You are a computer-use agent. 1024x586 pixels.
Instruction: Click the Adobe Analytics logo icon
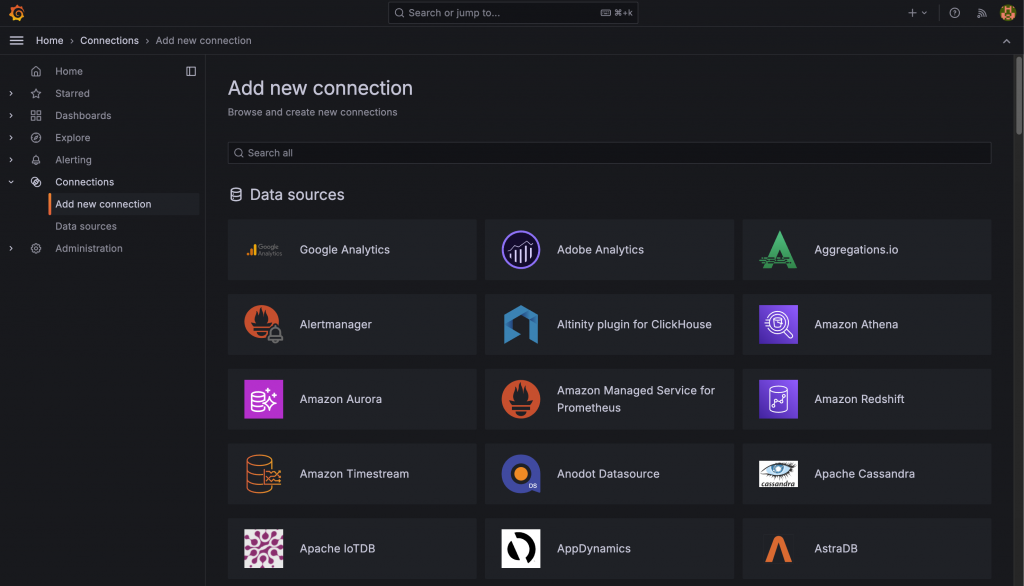point(520,250)
